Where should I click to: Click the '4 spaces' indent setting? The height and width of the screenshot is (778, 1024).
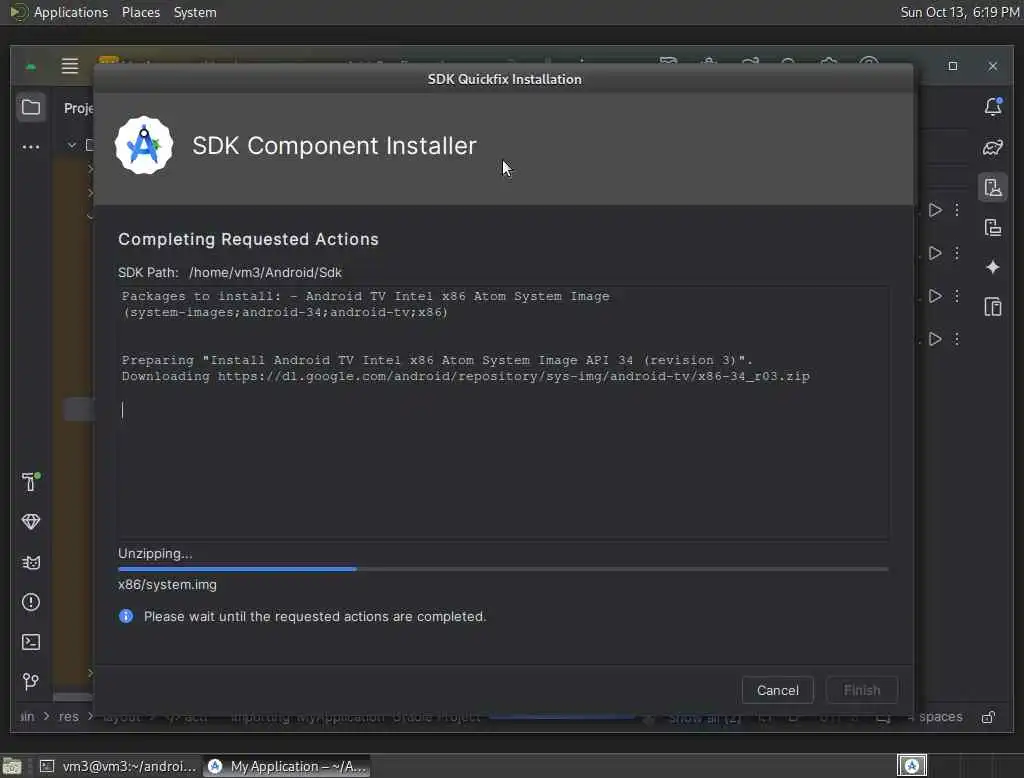coord(935,717)
